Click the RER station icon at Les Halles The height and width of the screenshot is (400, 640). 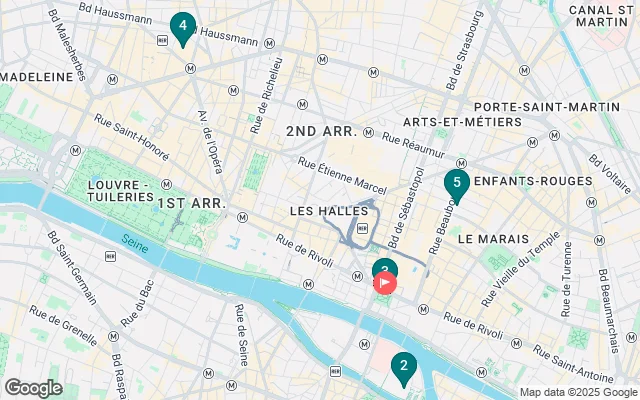[x=362, y=229]
